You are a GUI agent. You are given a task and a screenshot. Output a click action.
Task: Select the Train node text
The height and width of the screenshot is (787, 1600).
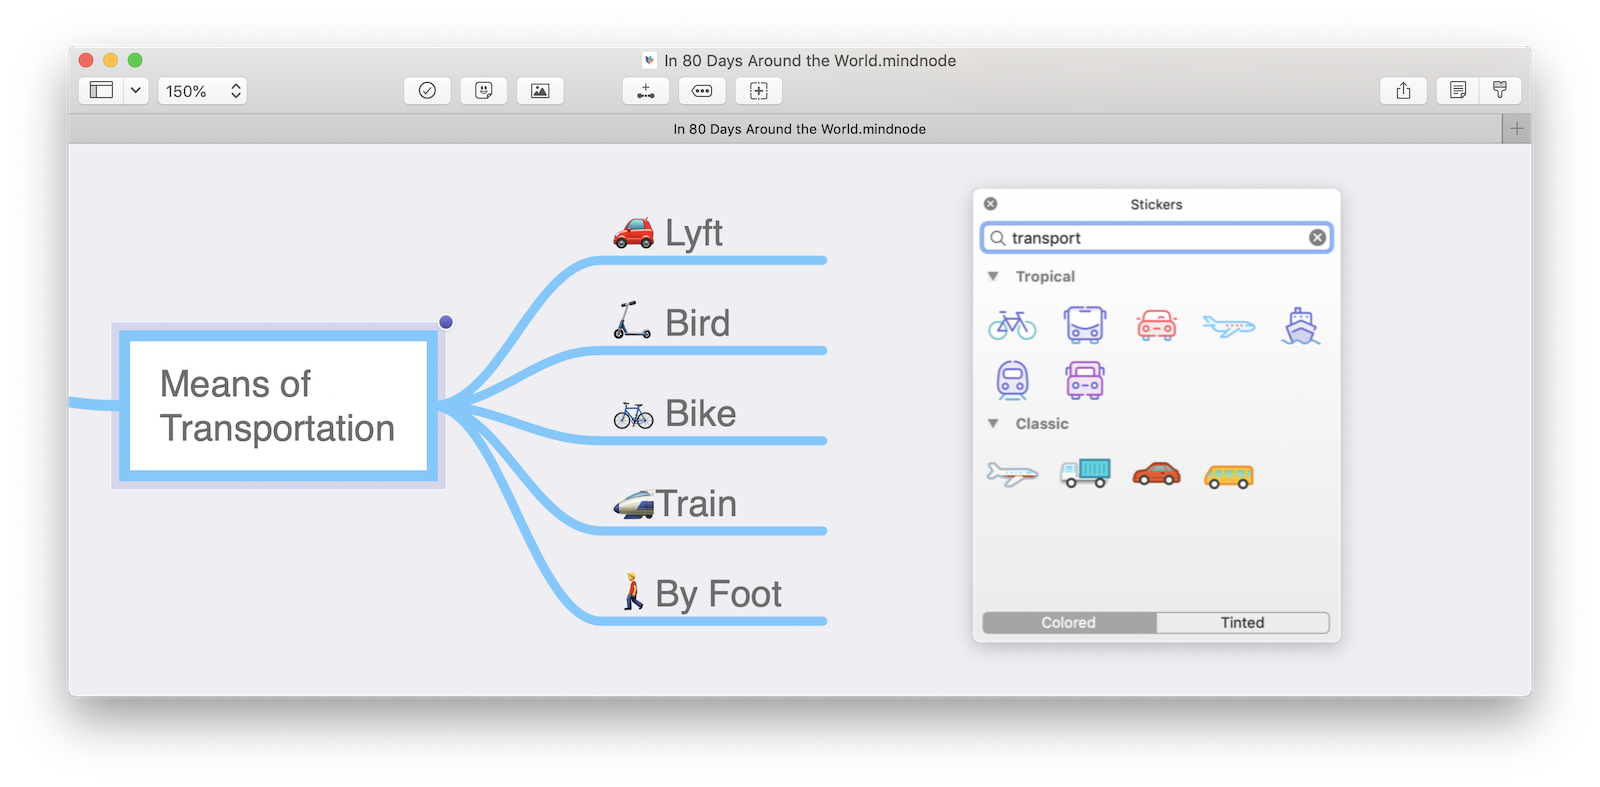coord(696,504)
